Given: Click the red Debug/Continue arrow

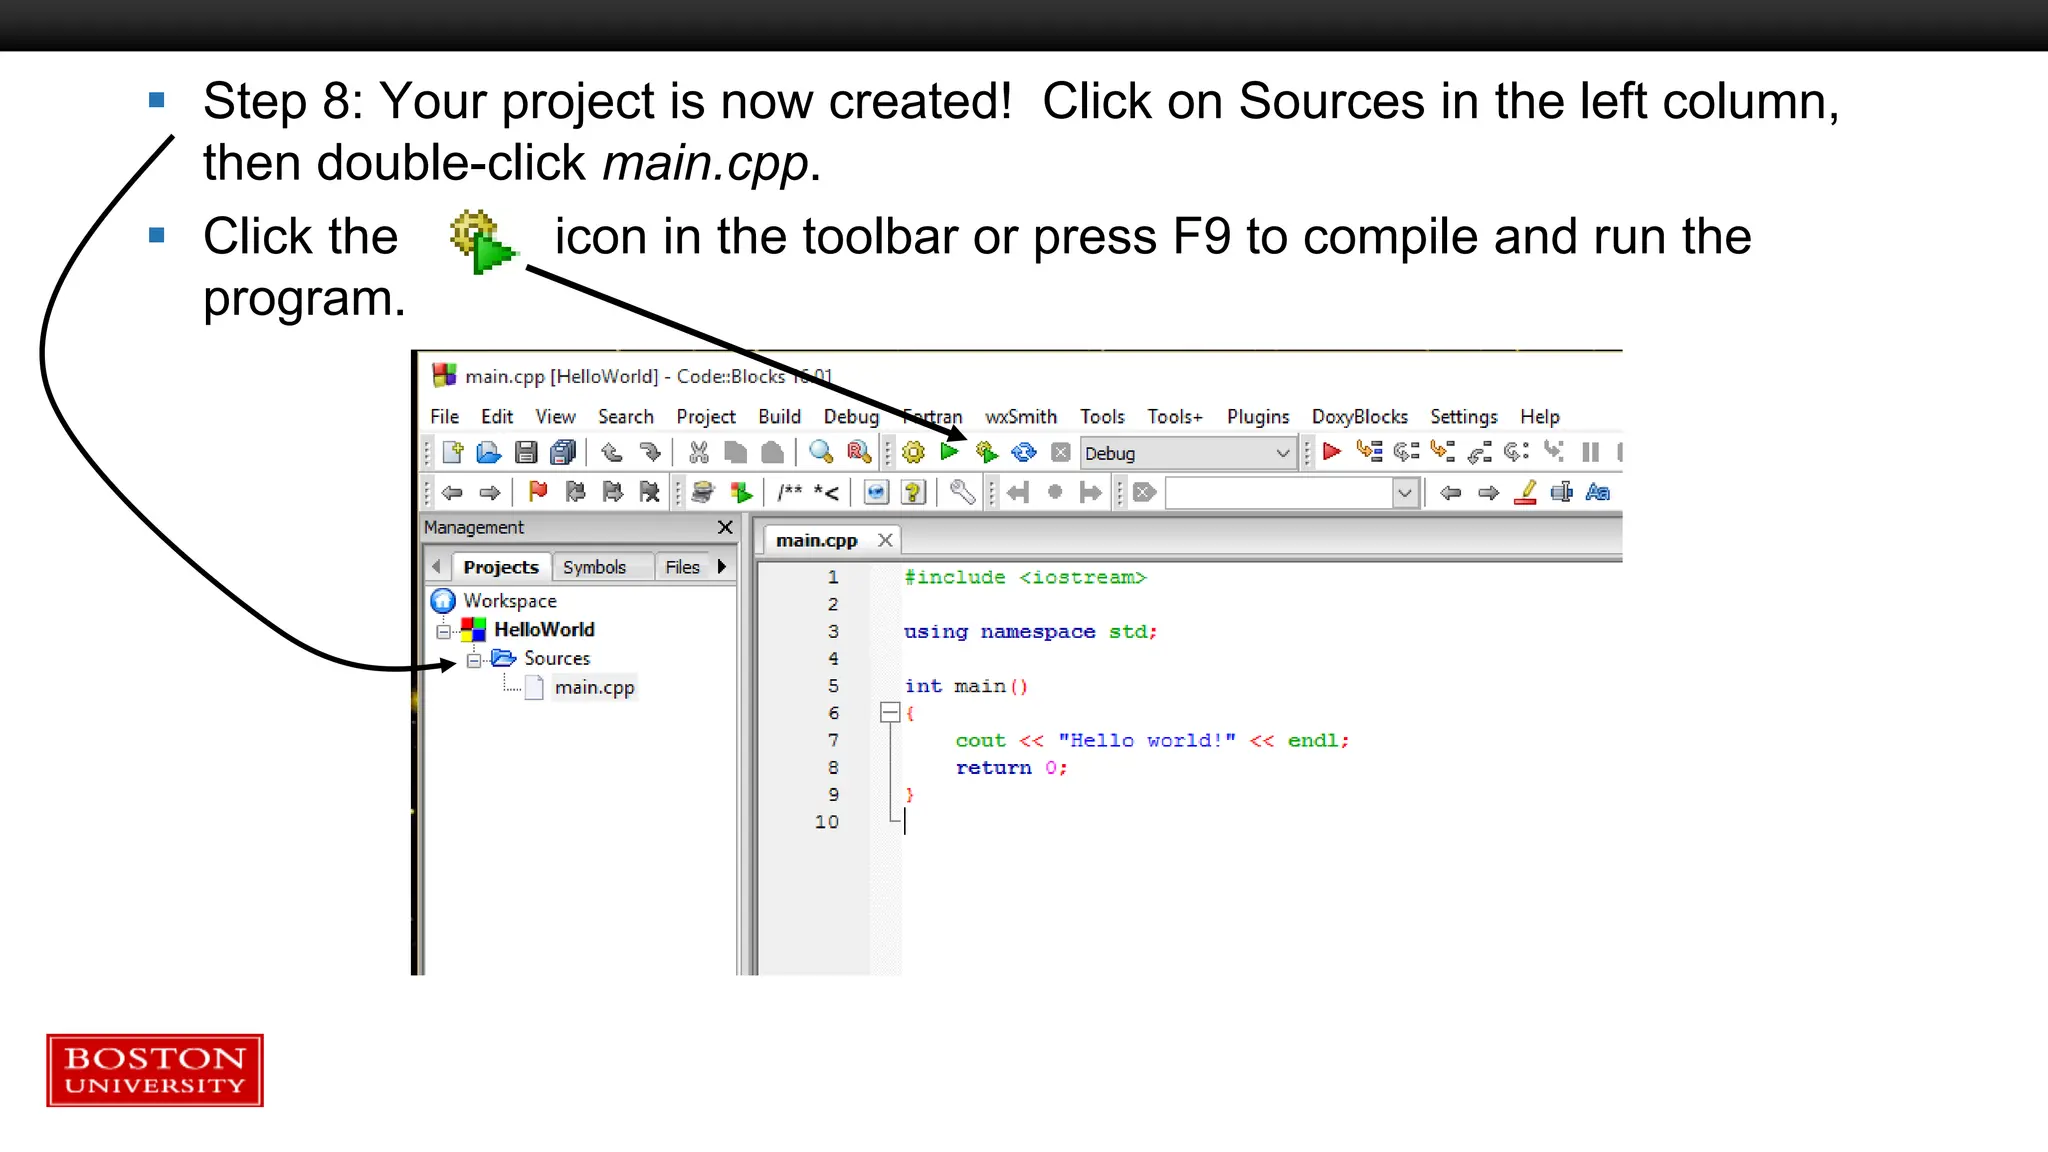Looking at the screenshot, I should click(1331, 452).
